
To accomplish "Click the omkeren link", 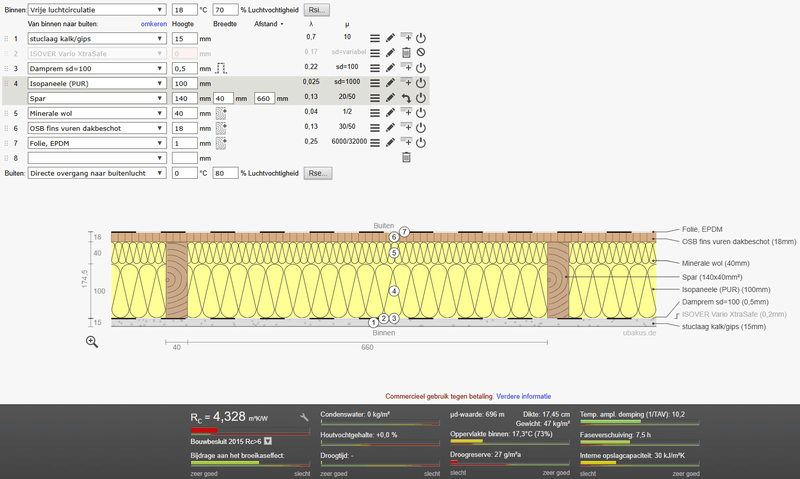I will 154,24.
